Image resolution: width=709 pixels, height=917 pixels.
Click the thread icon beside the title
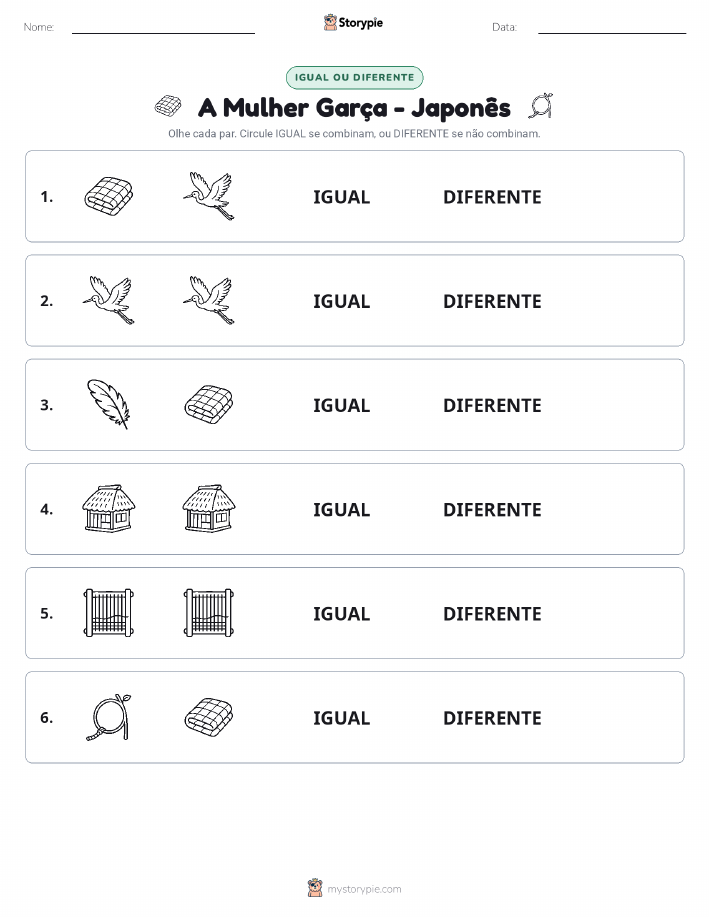(541, 106)
